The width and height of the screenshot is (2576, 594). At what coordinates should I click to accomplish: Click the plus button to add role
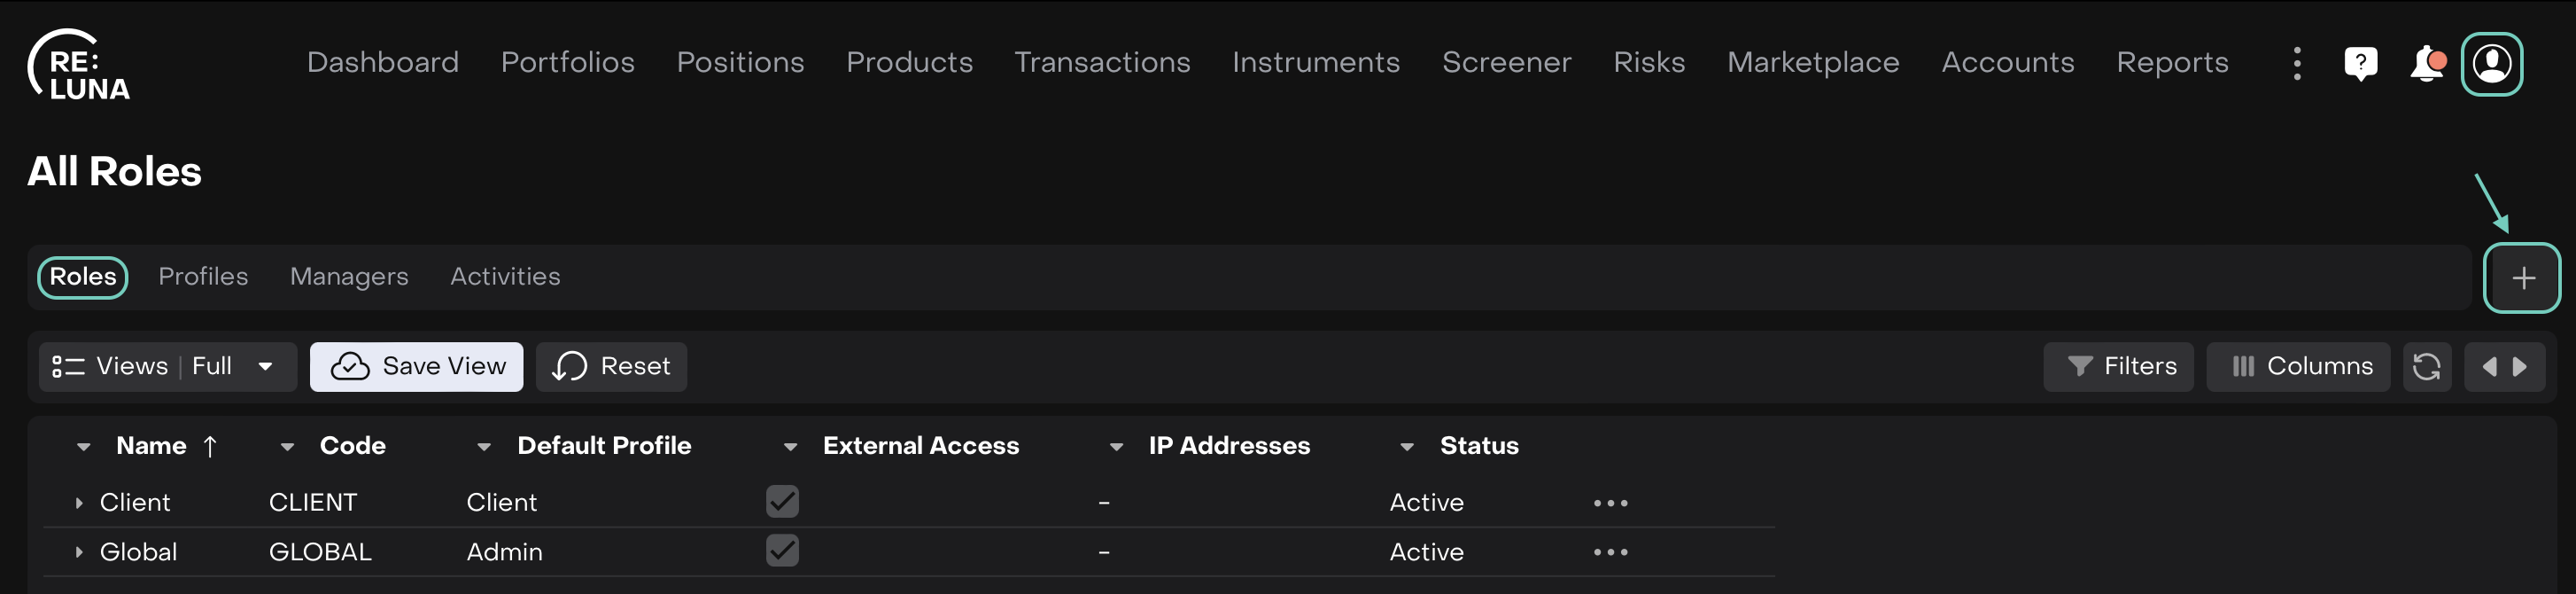click(x=2522, y=278)
